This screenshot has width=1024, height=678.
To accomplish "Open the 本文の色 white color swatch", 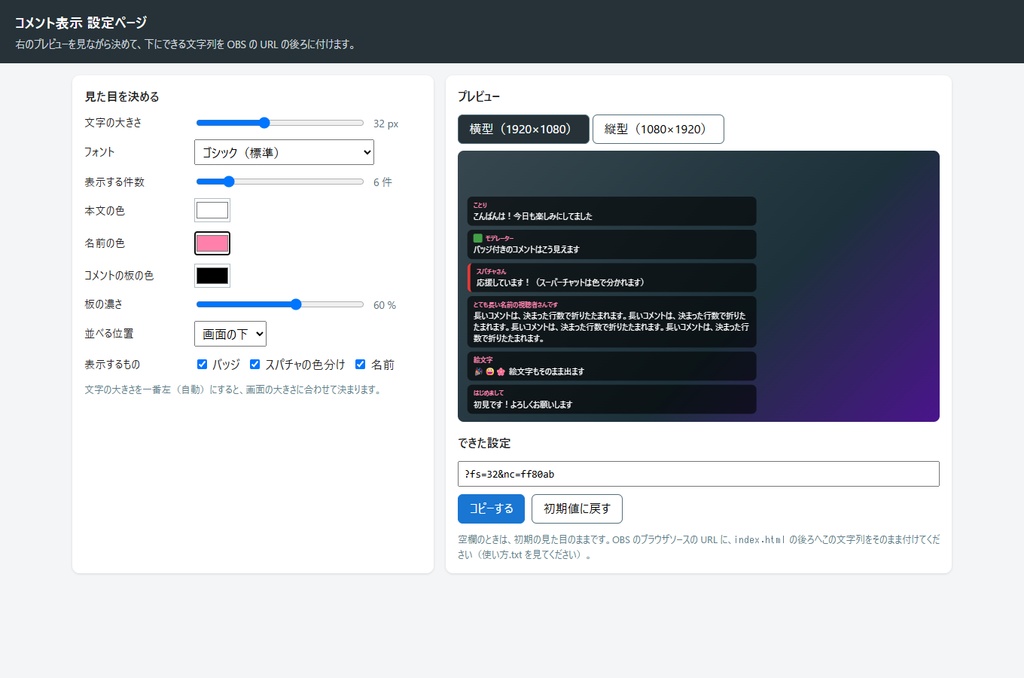I will click(212, 210).
